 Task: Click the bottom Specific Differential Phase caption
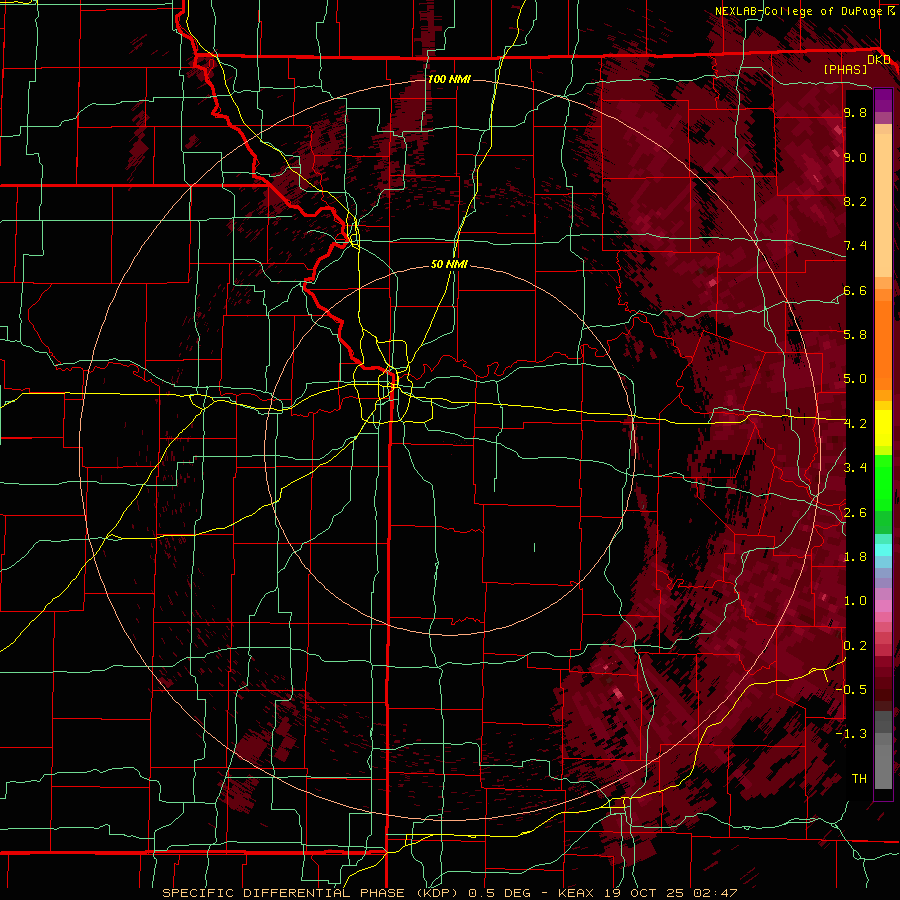point(449,893)
